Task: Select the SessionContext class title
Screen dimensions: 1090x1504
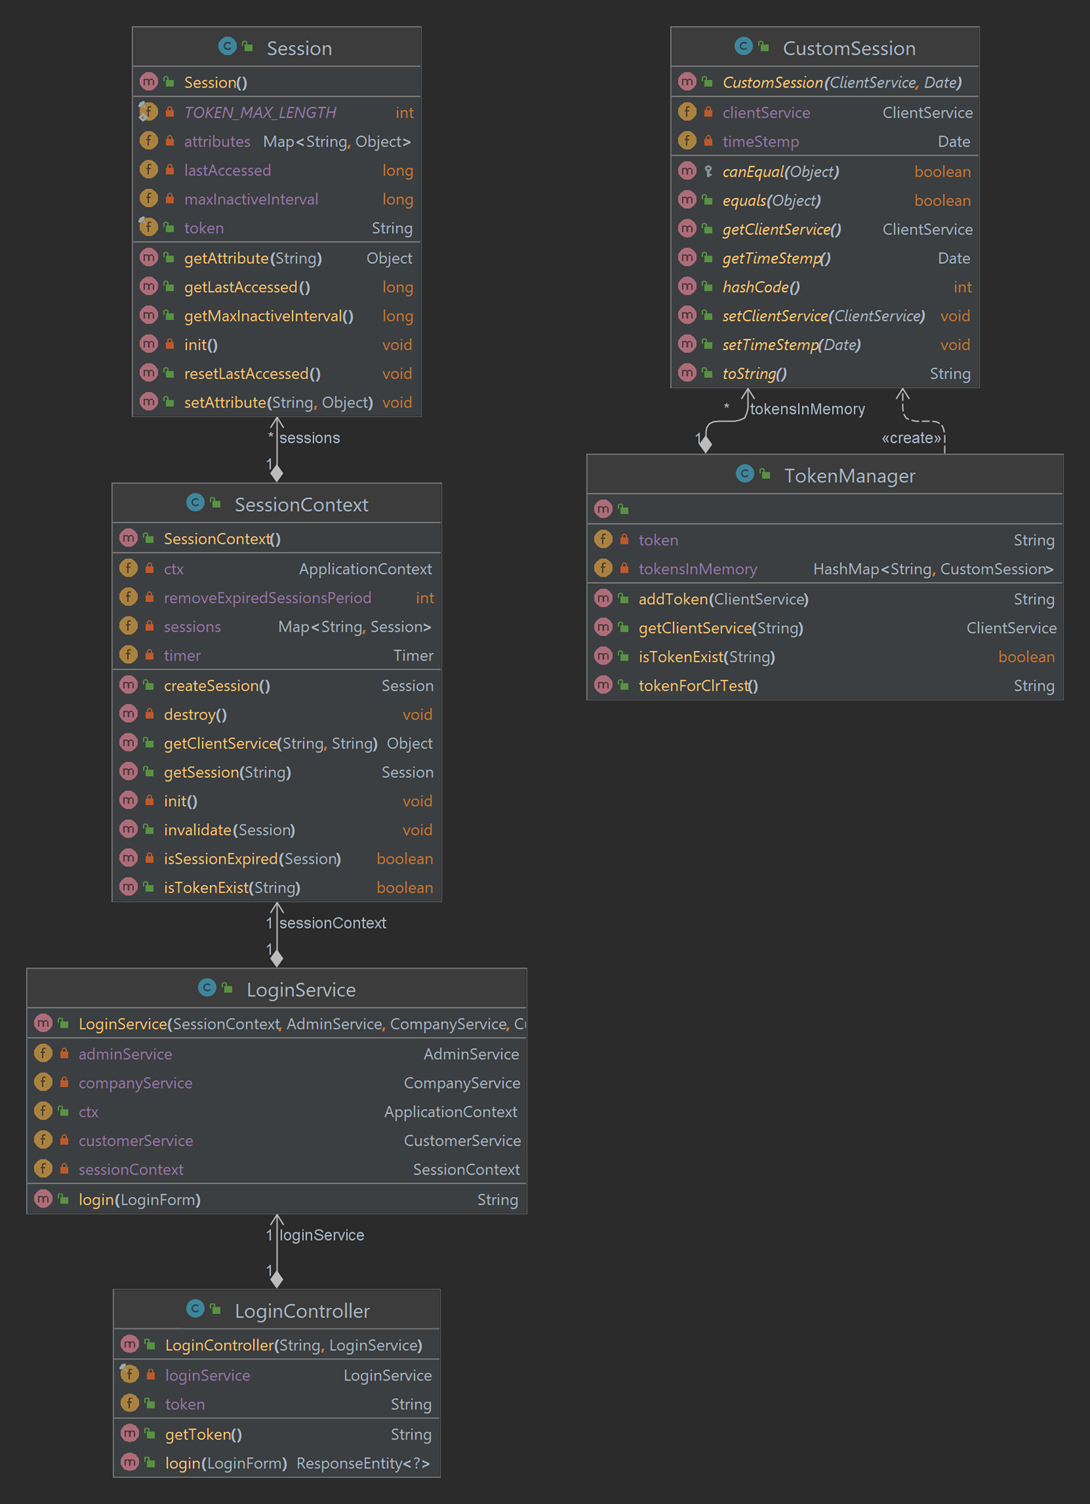Action: [x=301, y=504]
